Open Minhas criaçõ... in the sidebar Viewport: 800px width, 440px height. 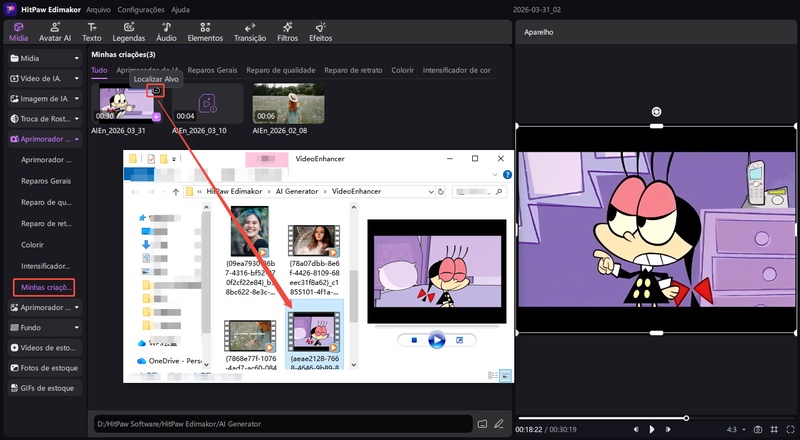click(x=44, y=287)
